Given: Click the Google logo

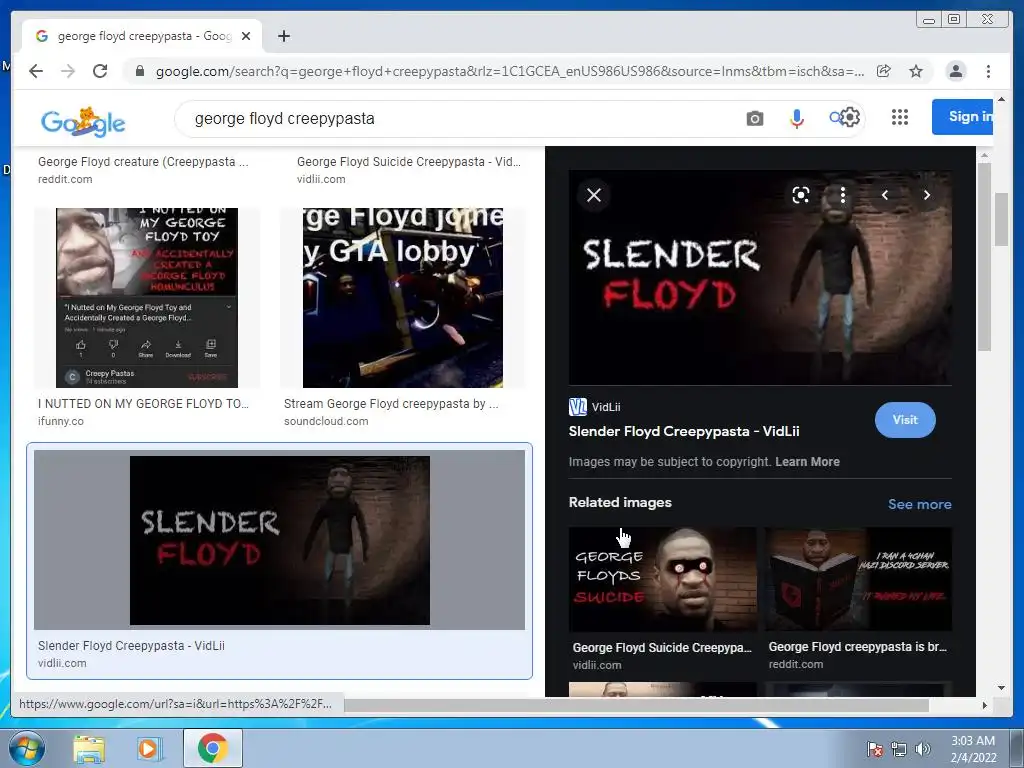Looking at the screenshot, I should coord(83,121).
